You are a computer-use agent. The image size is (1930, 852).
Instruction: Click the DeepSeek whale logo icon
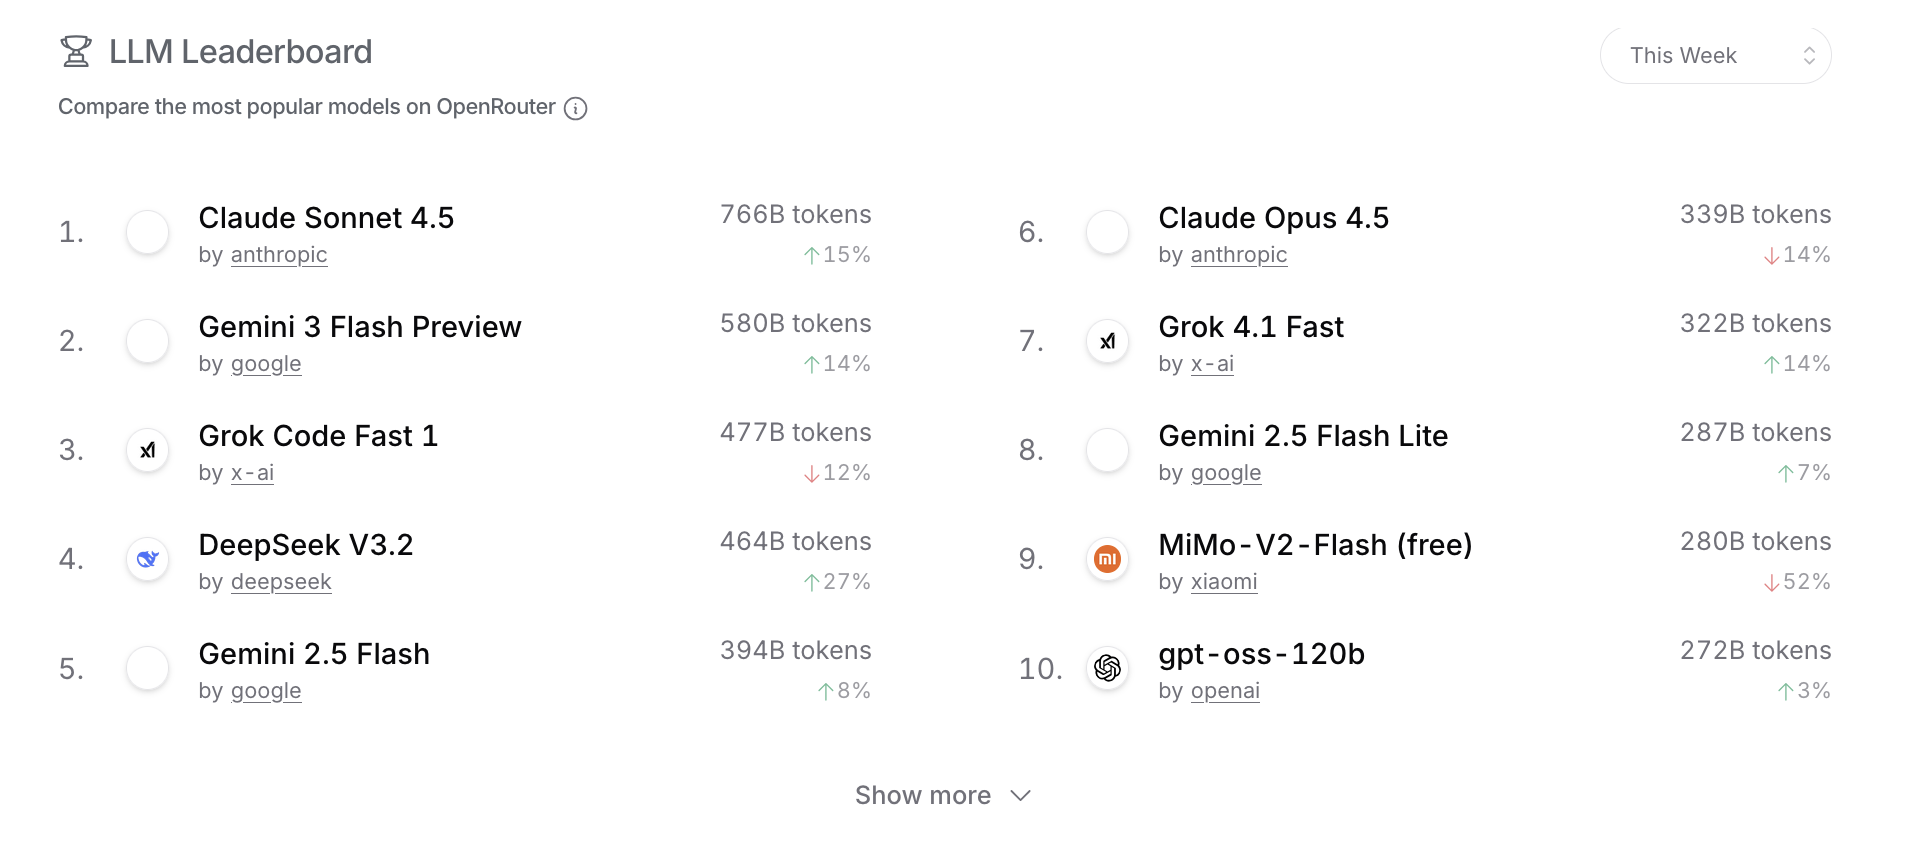pyautogui.click(x=148, y=559)
